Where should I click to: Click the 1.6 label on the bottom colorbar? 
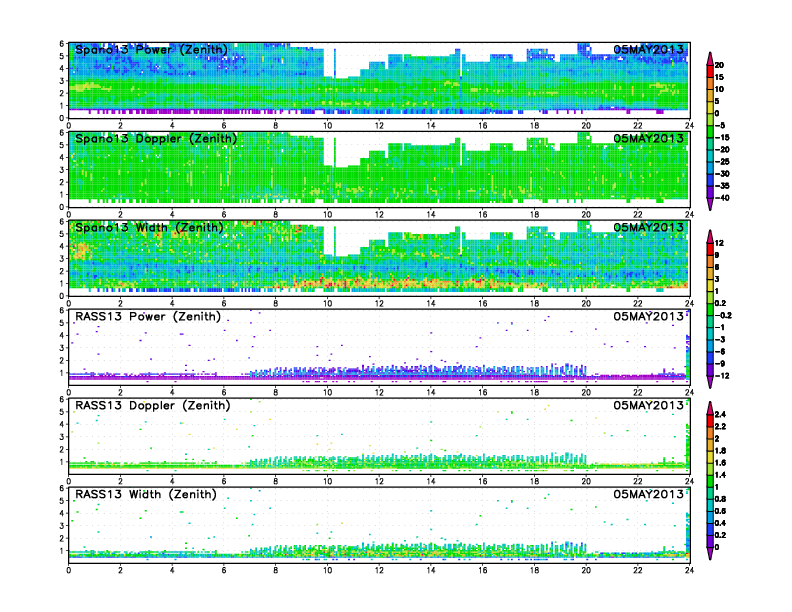[x=720, y=463]
